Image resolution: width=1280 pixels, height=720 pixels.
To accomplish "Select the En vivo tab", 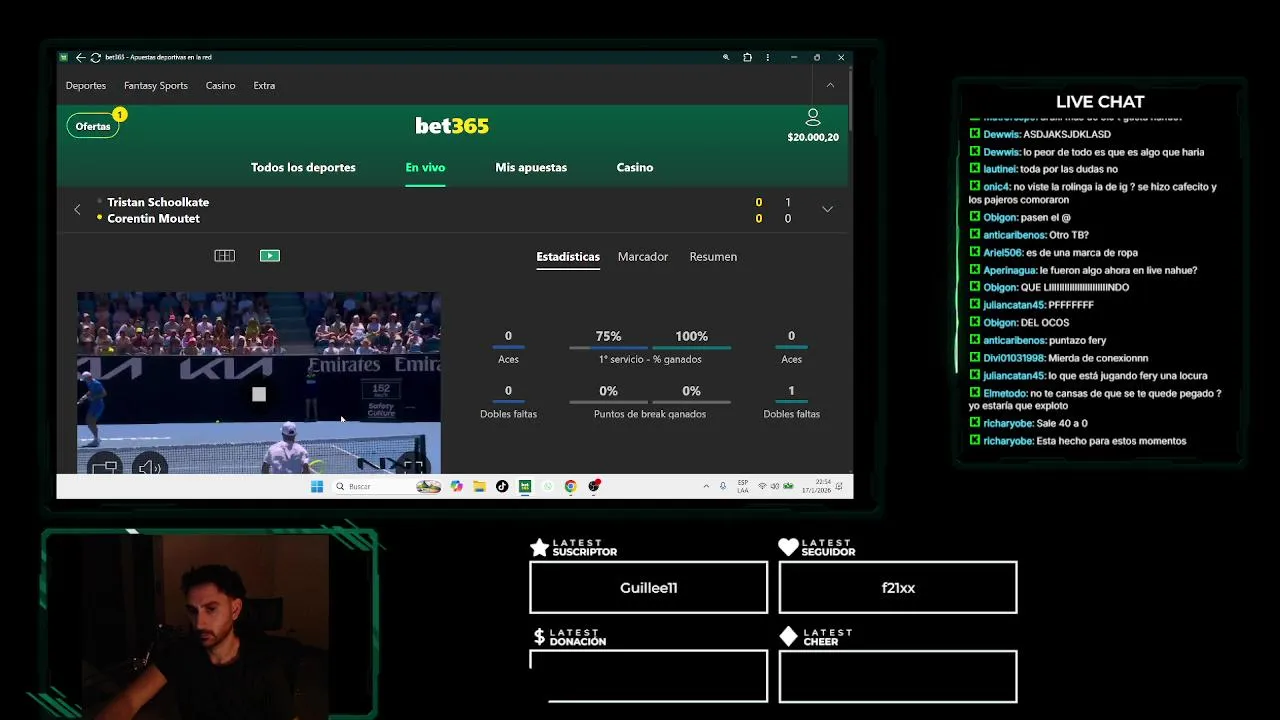I will point(425,167).
